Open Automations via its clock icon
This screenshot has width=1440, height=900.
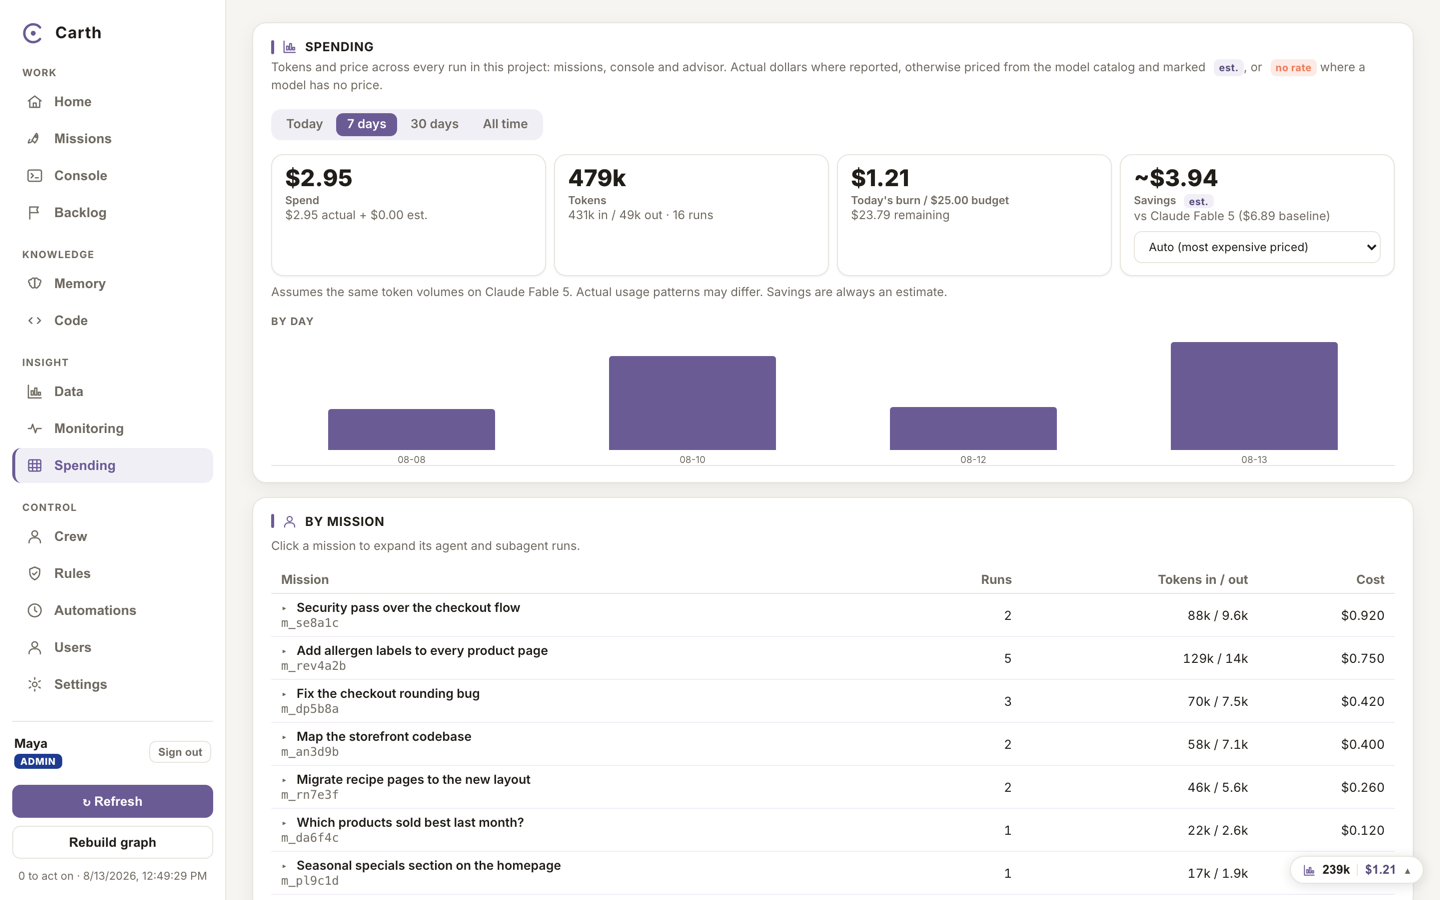coord(34,611)
